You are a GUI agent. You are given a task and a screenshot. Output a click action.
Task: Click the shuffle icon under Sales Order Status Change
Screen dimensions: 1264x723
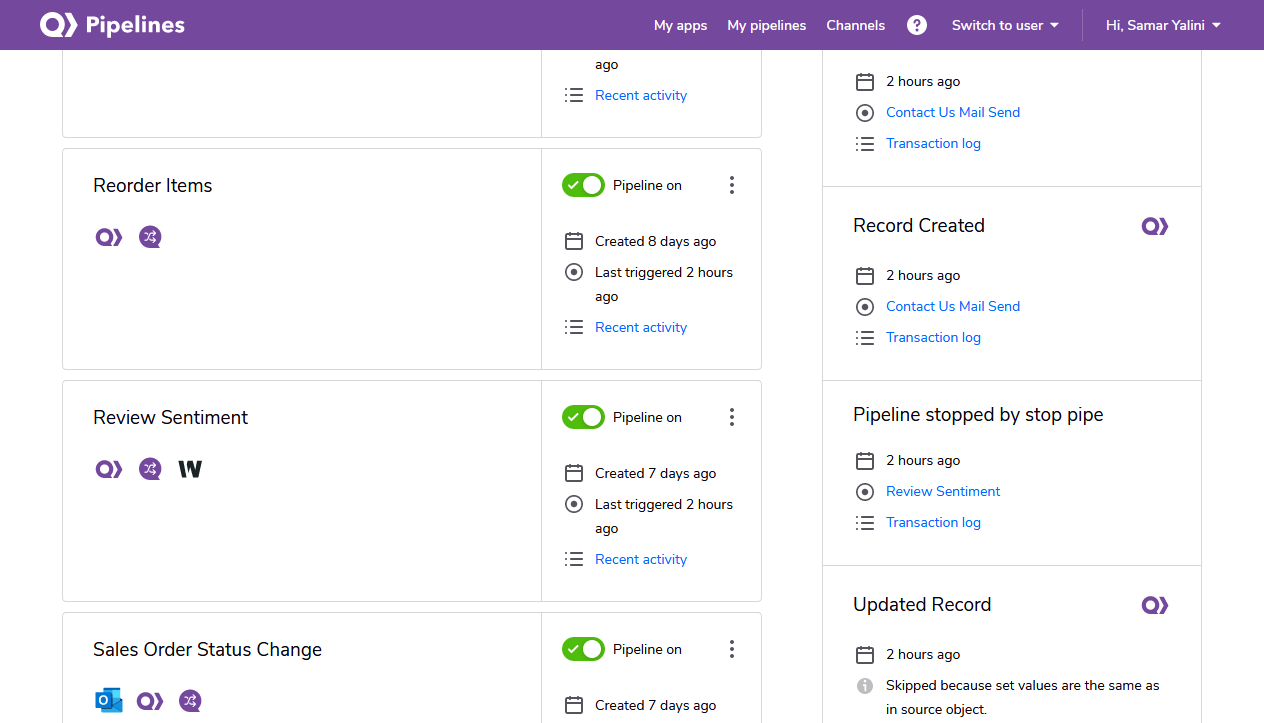(x=190, y=701)
